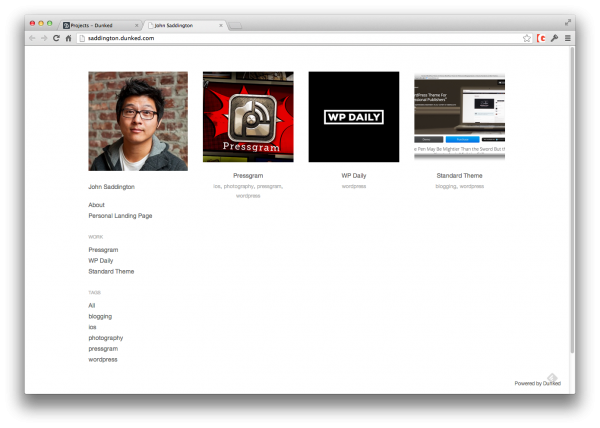Open Standard Theme under Work sidebar
The image size is (600, 428).
tap(111, 272)
